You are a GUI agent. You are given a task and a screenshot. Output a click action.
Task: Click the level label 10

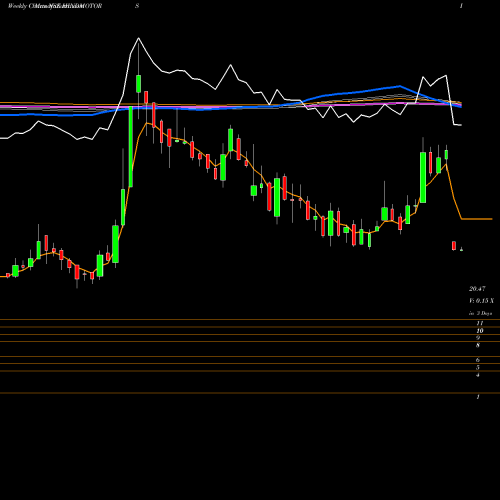point(480,331)
